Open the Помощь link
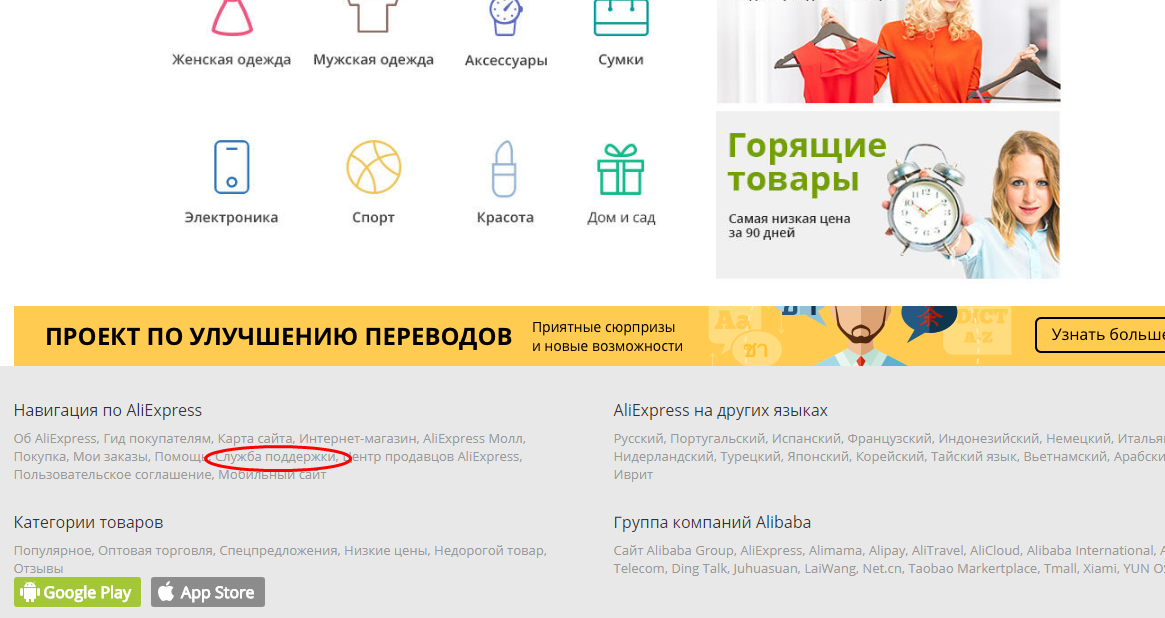1165x618 pixels. (181, 456)
